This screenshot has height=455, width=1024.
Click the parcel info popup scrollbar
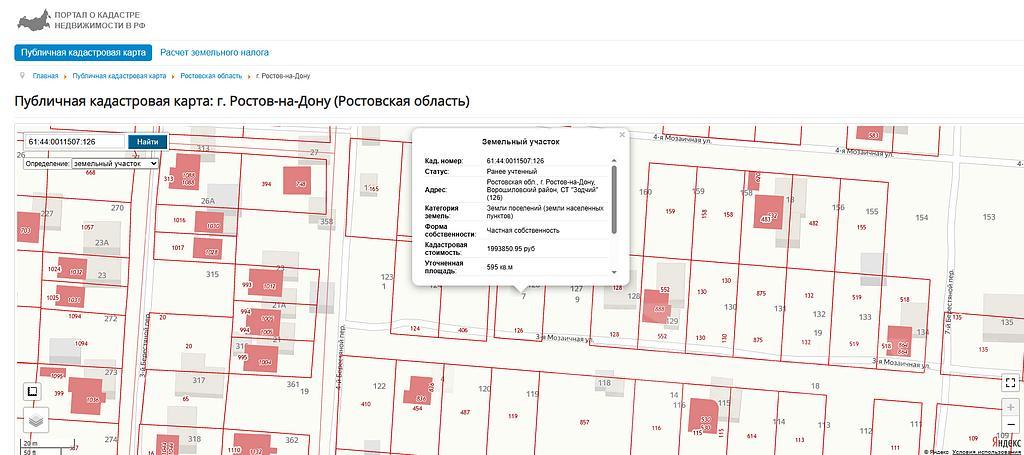(614, 190)
